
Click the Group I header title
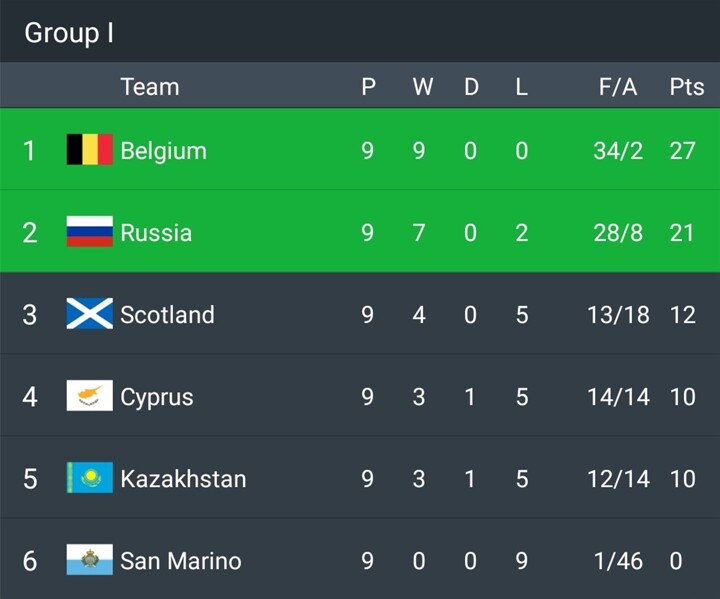[x=69, y=33]
